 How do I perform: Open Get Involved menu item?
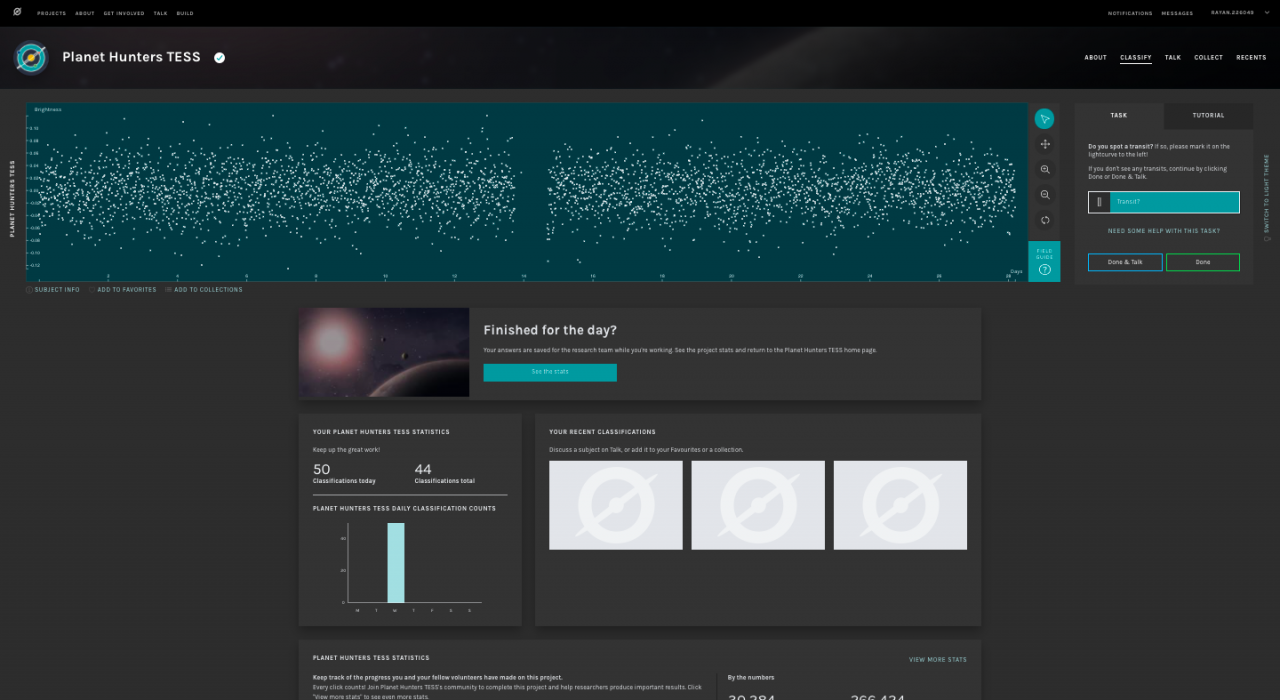coord(124,13)
